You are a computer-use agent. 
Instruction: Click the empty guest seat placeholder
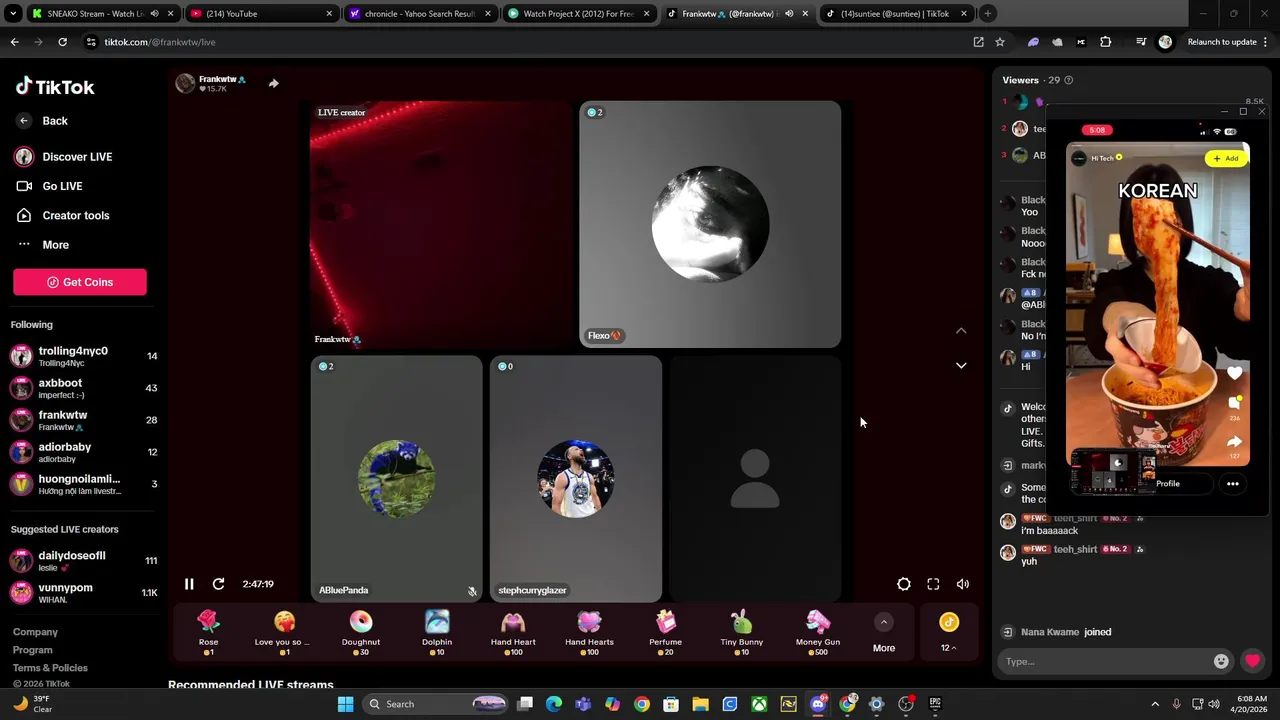pos(755,479)
